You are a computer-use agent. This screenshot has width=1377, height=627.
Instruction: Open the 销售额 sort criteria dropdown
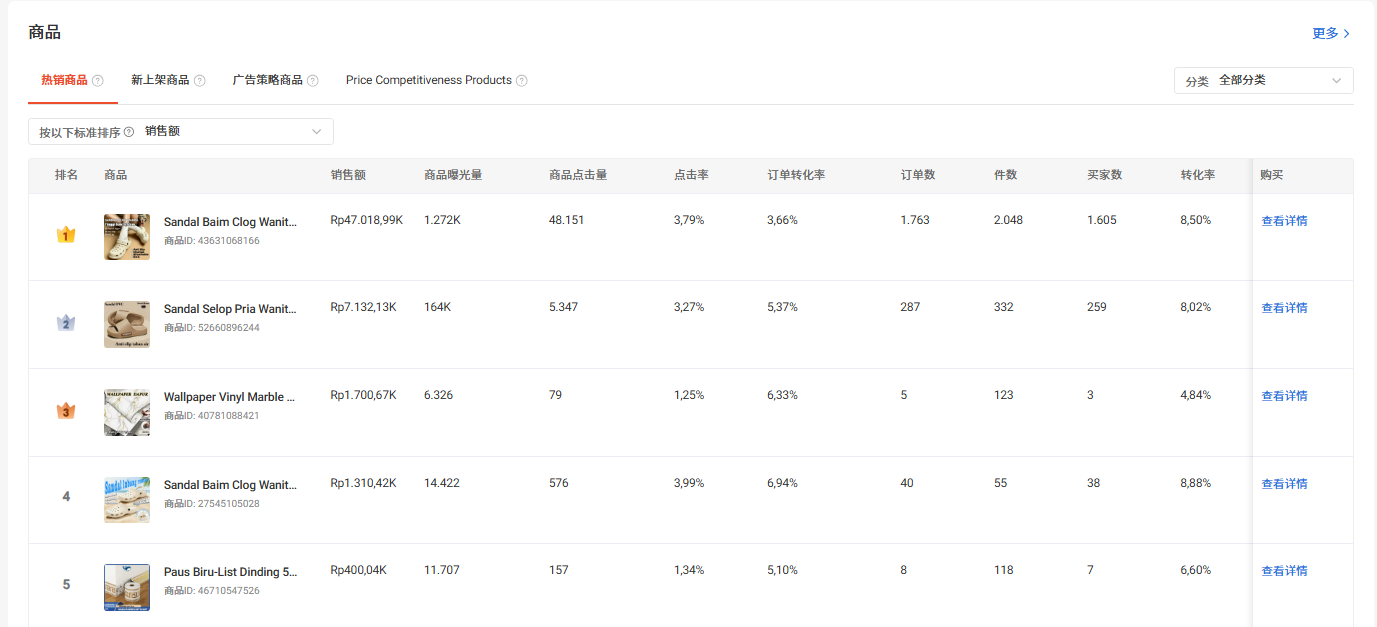[181, 132]
